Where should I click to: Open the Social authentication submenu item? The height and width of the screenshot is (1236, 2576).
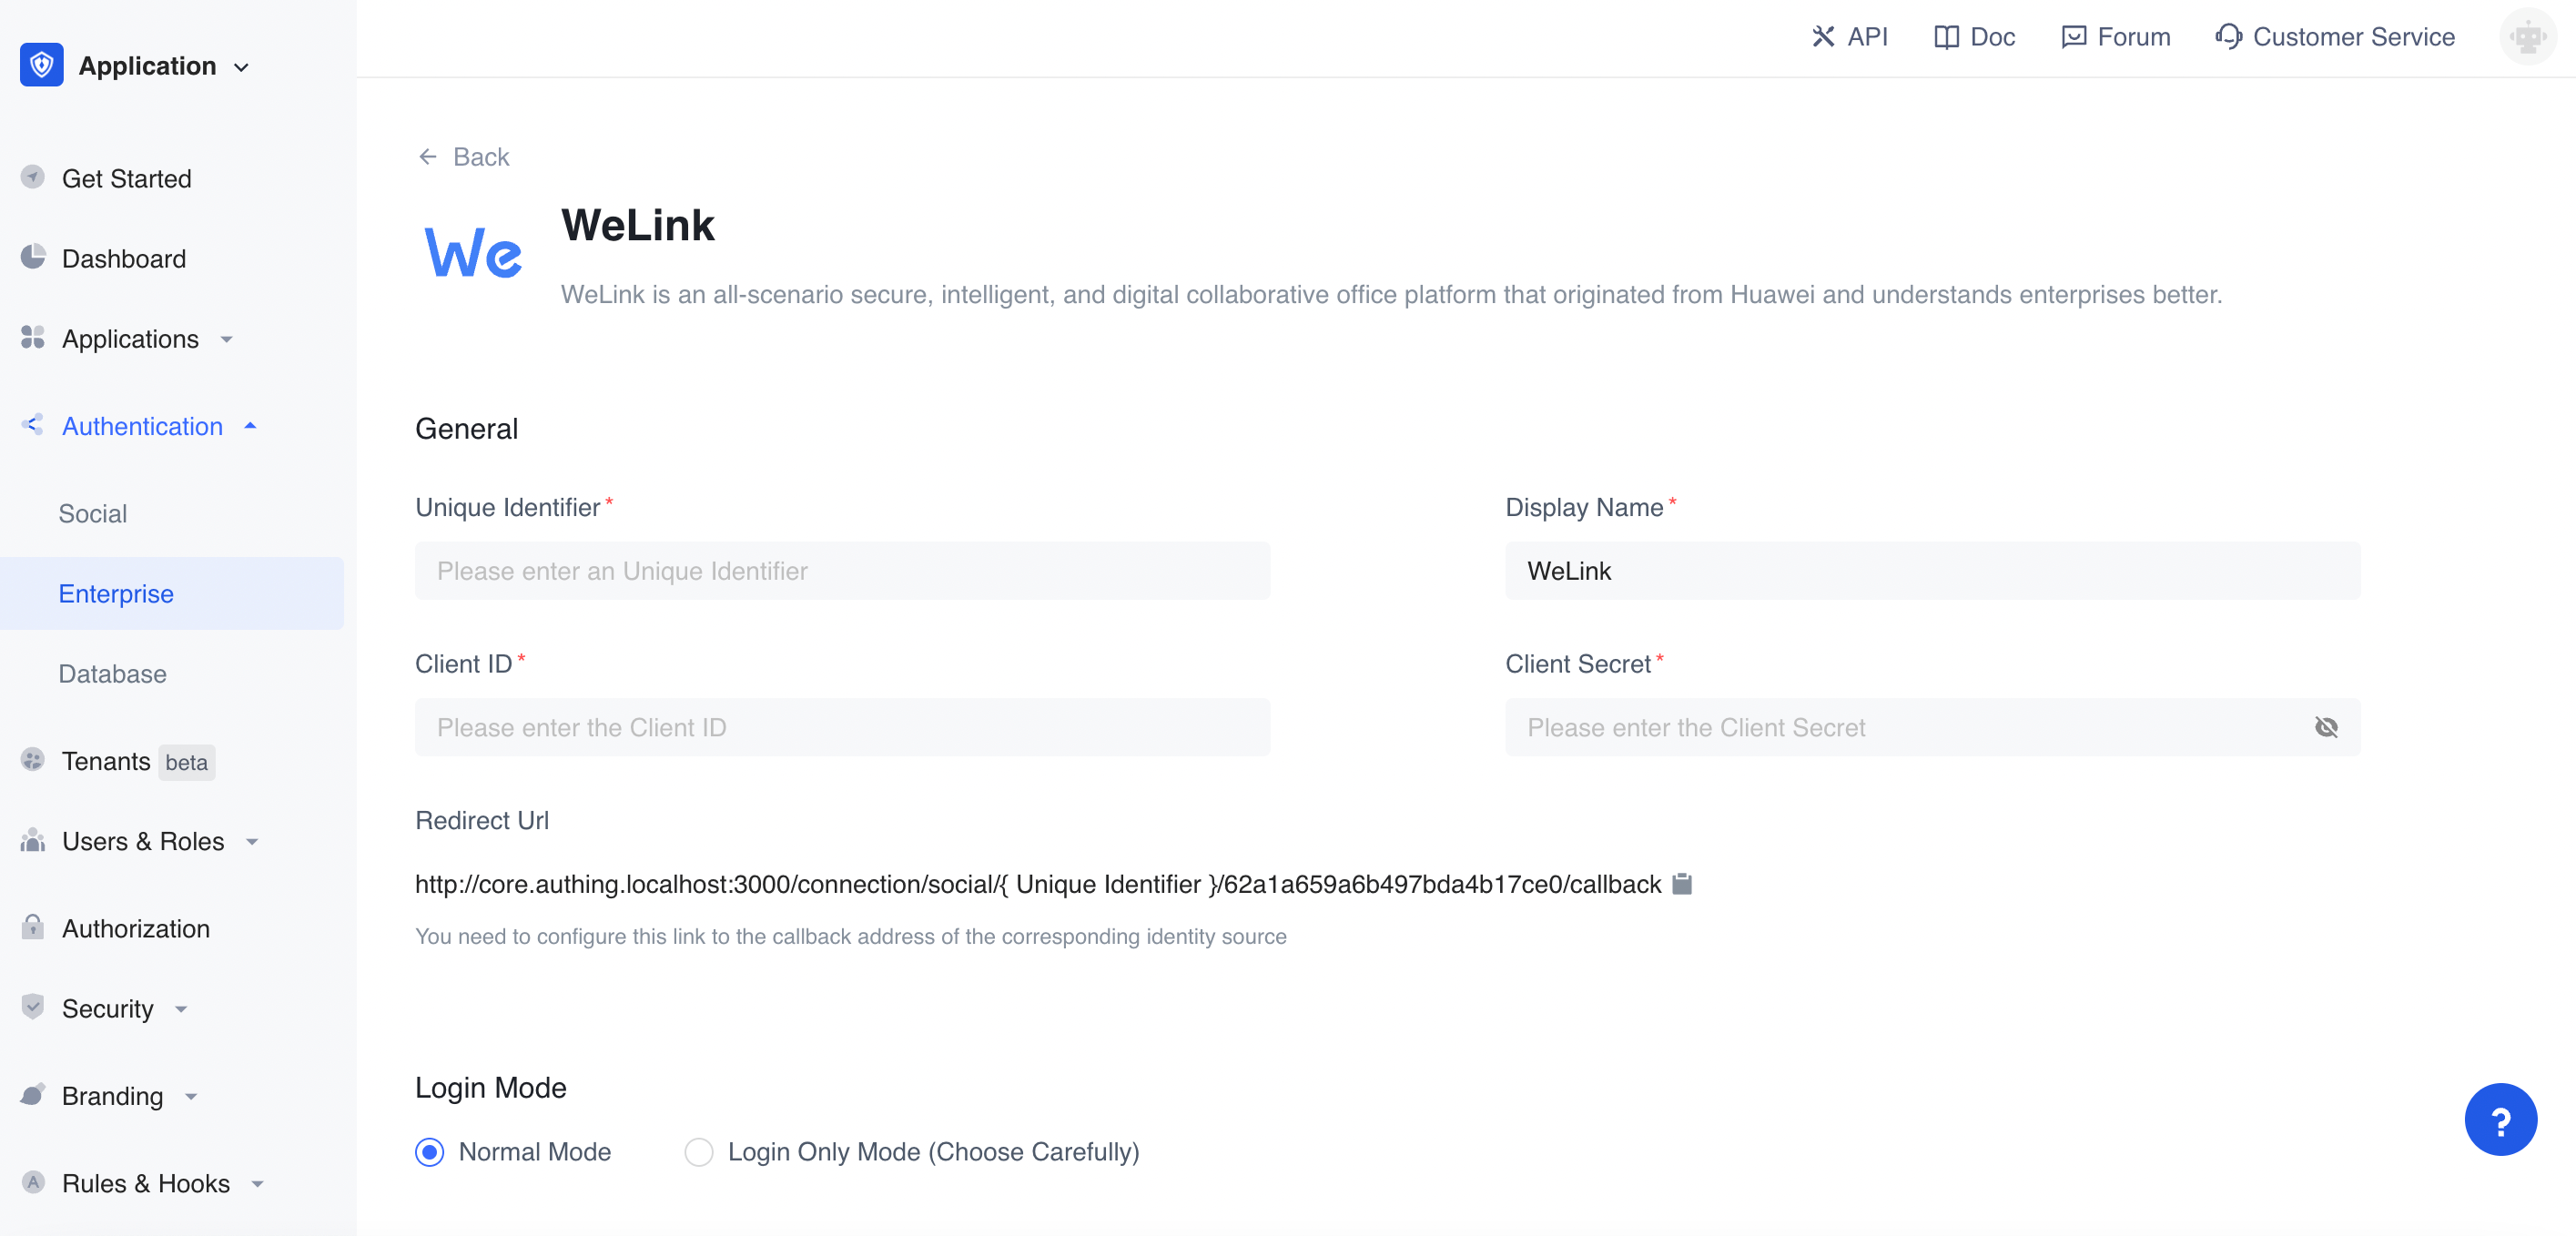93,513
